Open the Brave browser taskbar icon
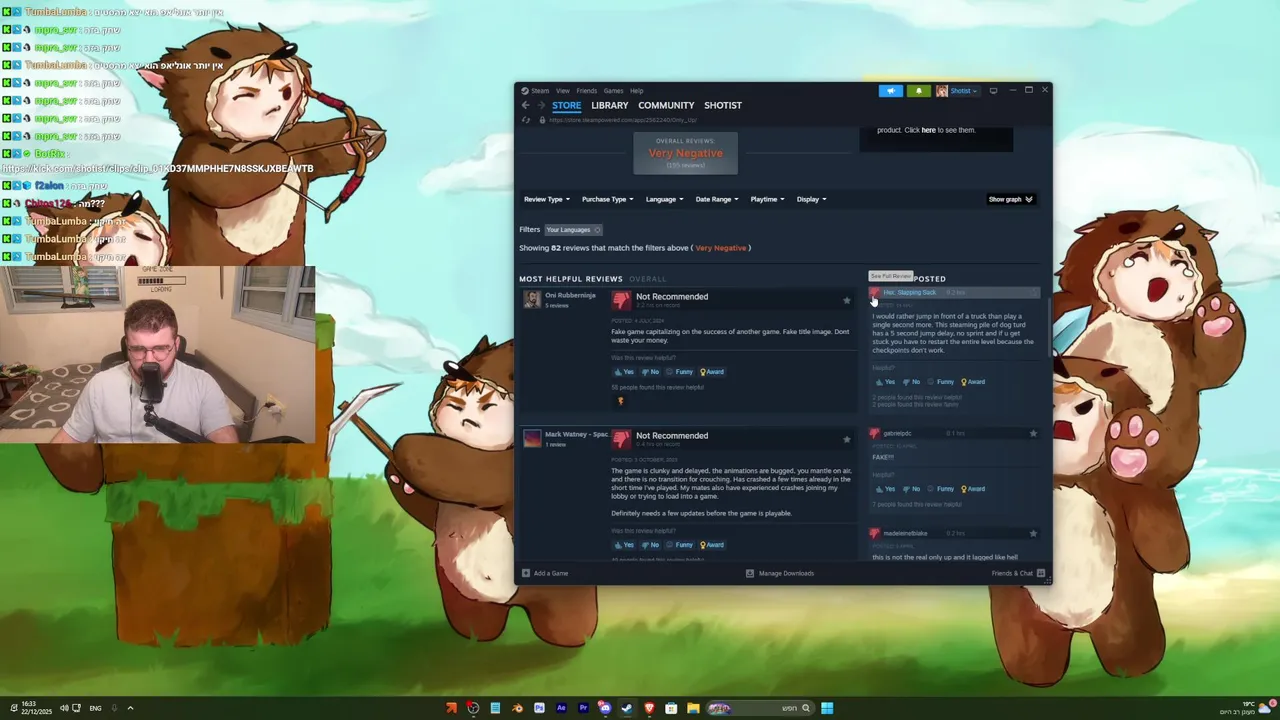The image size is (1280, 720). pyautogui.click(x=649, y=708)
